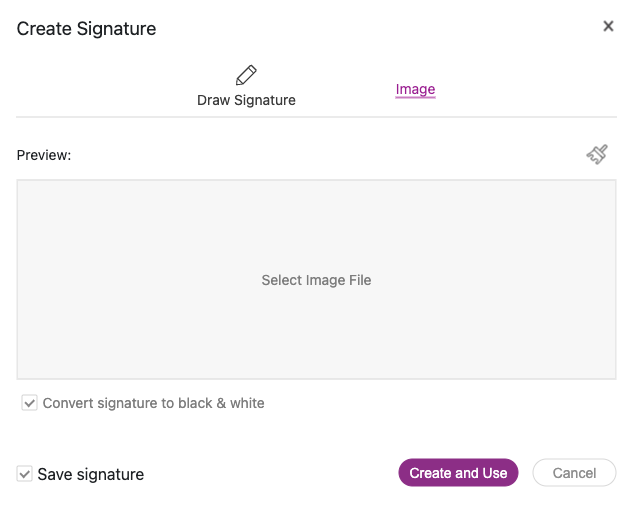
Task: Erase the signature using the clean brush tool
Action: coord(597,155)
